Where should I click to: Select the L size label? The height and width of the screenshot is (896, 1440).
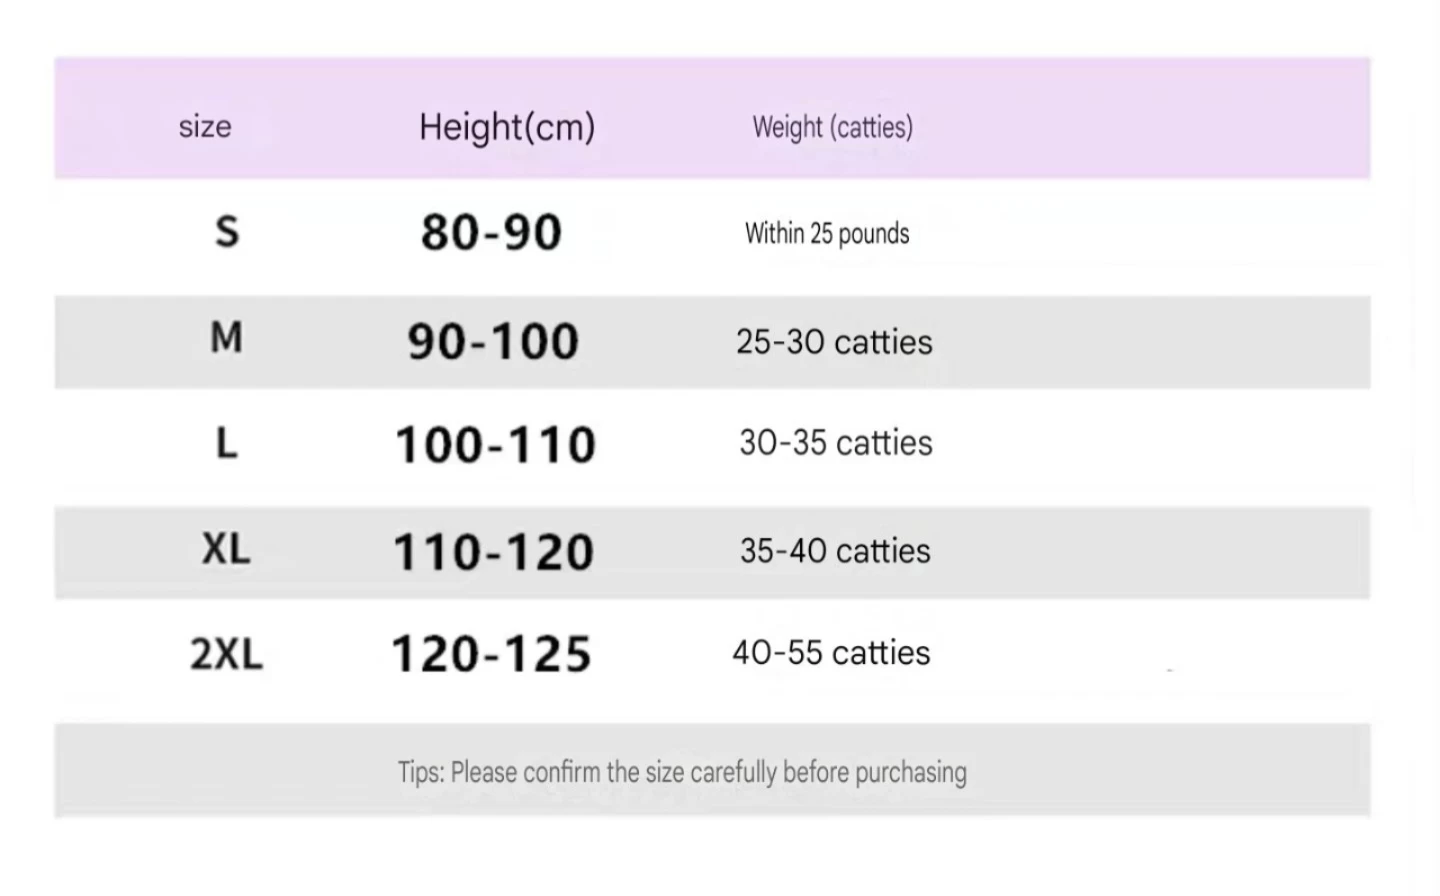227,443
